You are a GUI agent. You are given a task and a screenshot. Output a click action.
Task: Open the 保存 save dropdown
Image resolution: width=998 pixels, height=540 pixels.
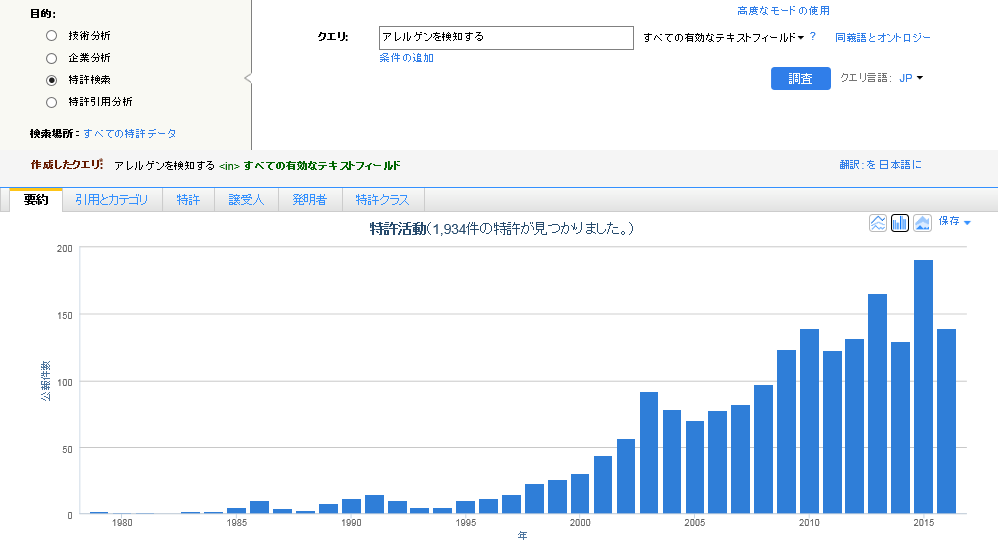[x=954, y=221]
